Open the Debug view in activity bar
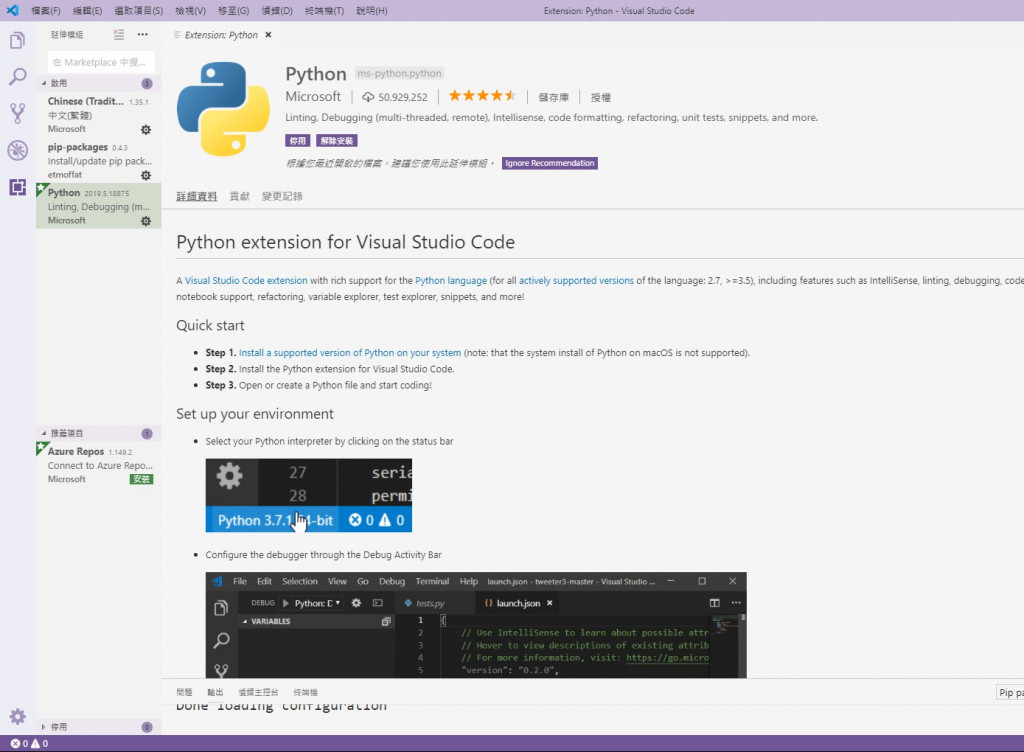Screen dimensions: 1024x752 coord(18,150)
